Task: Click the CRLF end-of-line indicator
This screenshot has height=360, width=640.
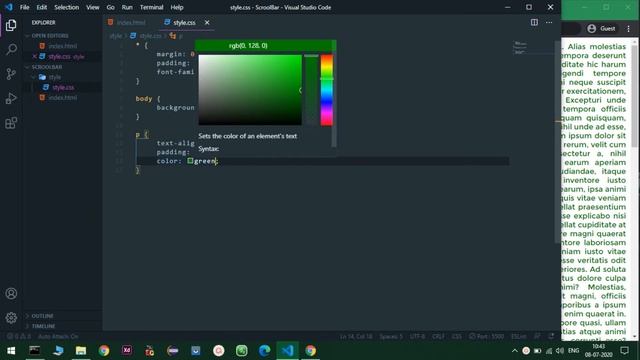Action: [x=438, y=336]
